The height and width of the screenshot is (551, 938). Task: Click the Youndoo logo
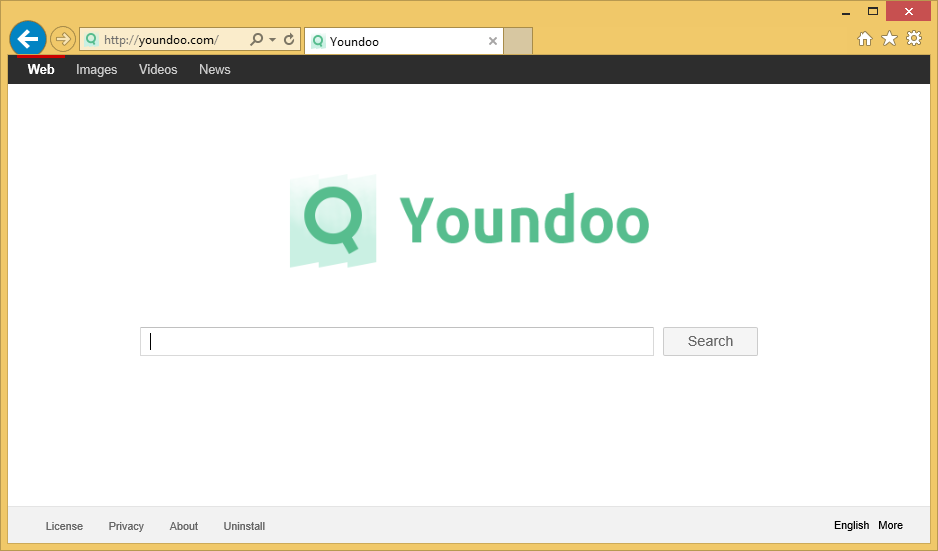pyautogui.click(x=470, y=221)
